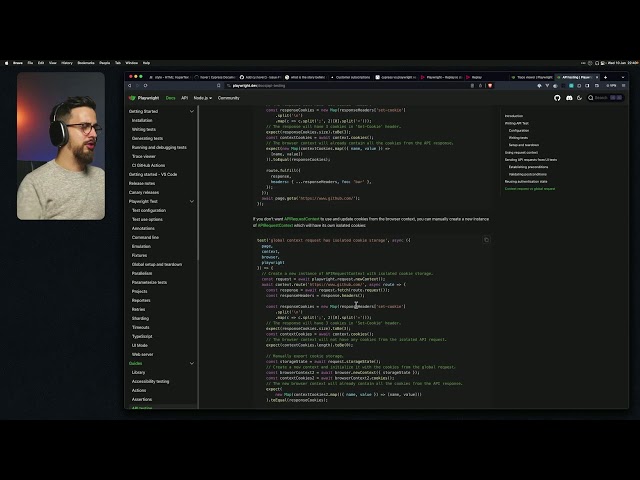Open the Node.js language dropdown
The height and width of the screenshot is (480, 640).
click(x=202, y=98)
